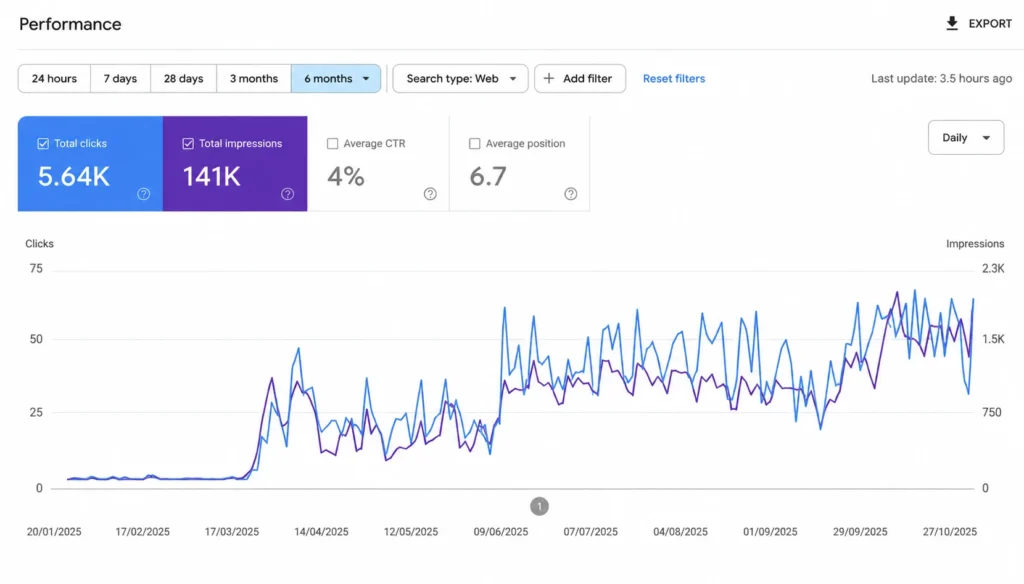Click the 14/04/2025 date axis label
This screenshot has width=1024, height=584.
pyautogui.click(x=321, y=532)
